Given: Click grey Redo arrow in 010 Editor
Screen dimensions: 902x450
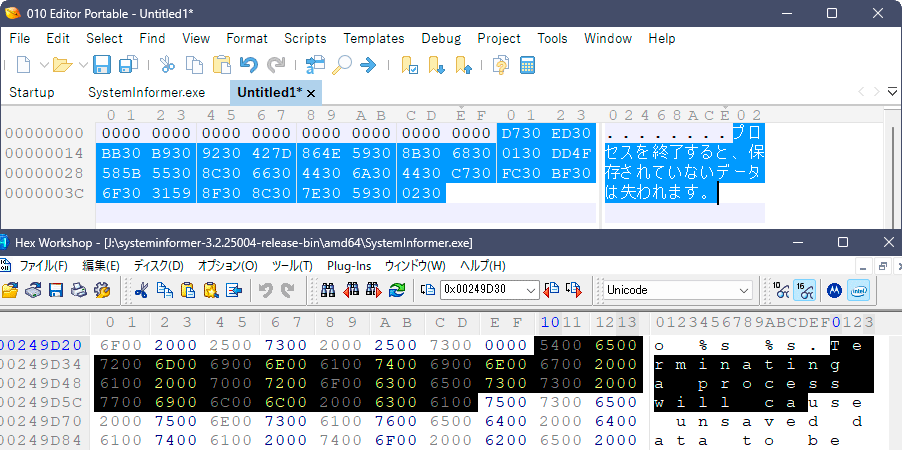Looking at the screenshot, I should [x=276, y=64].
